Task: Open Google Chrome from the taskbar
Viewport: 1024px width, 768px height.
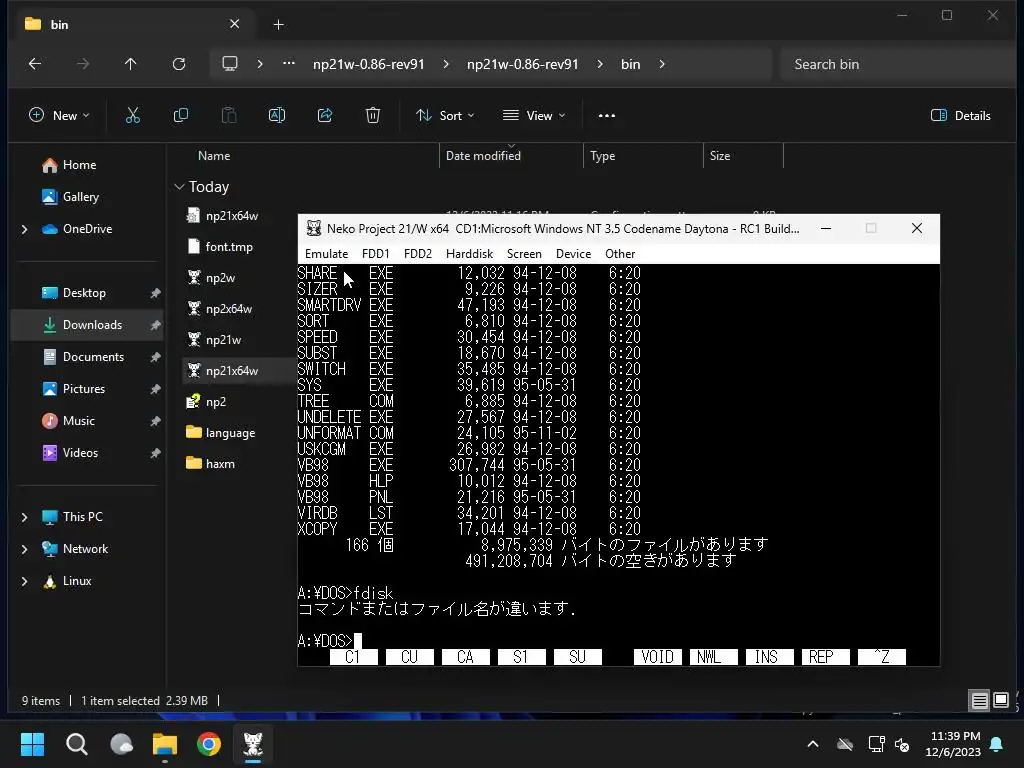Action: 209,744
